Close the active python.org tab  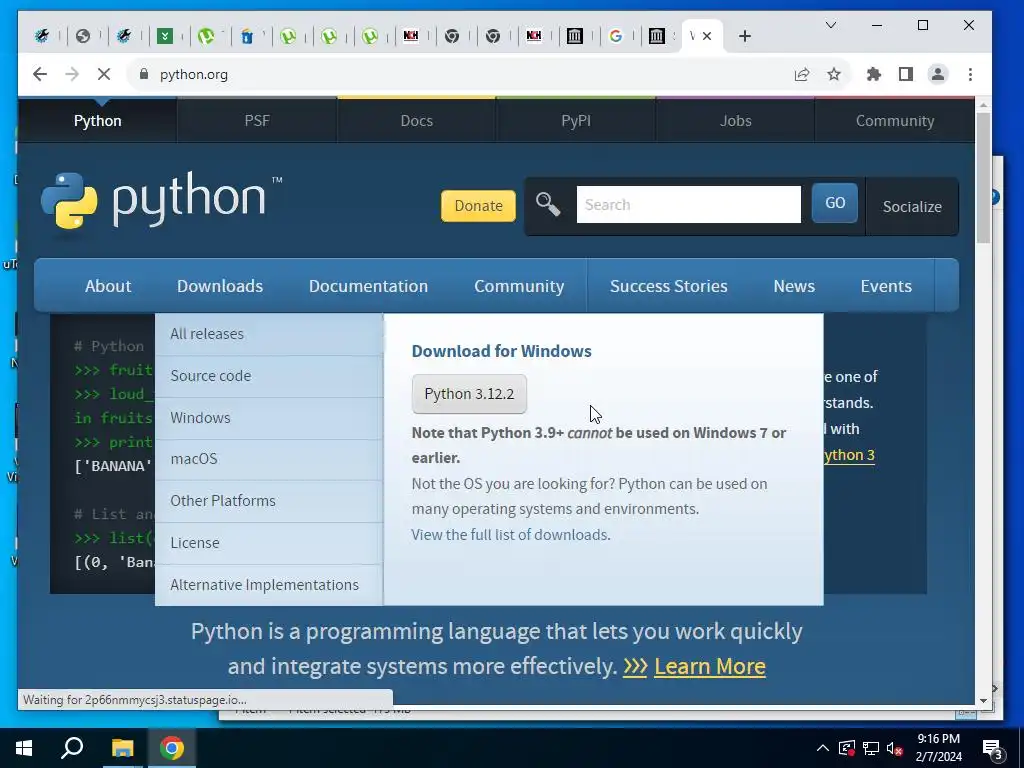point(707,36)
